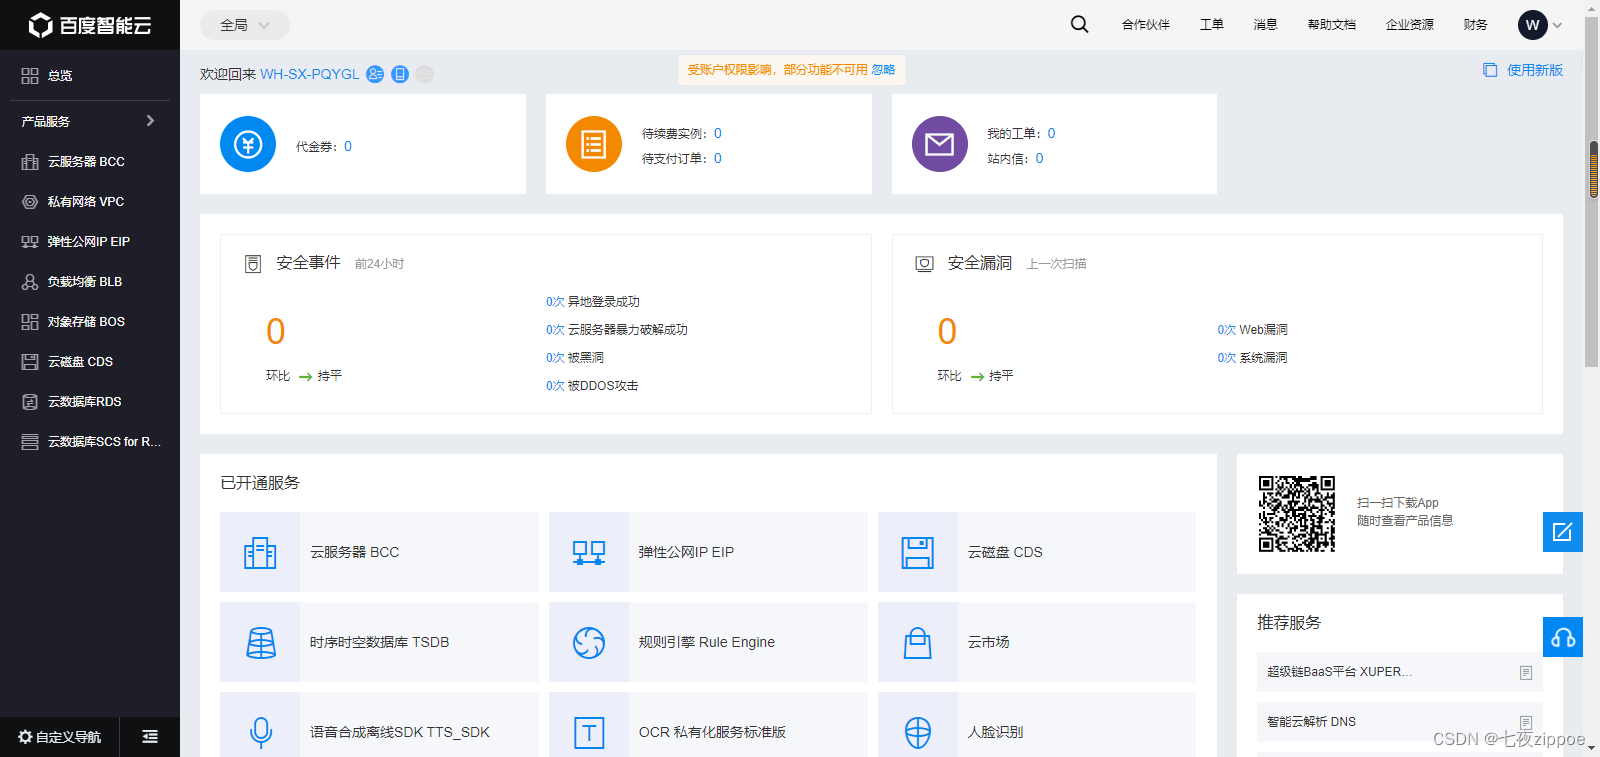This screenshot has height=757, width=1600.
Task: Open the 云服务器 BCC service card
Action: click(x=379, y=552)
